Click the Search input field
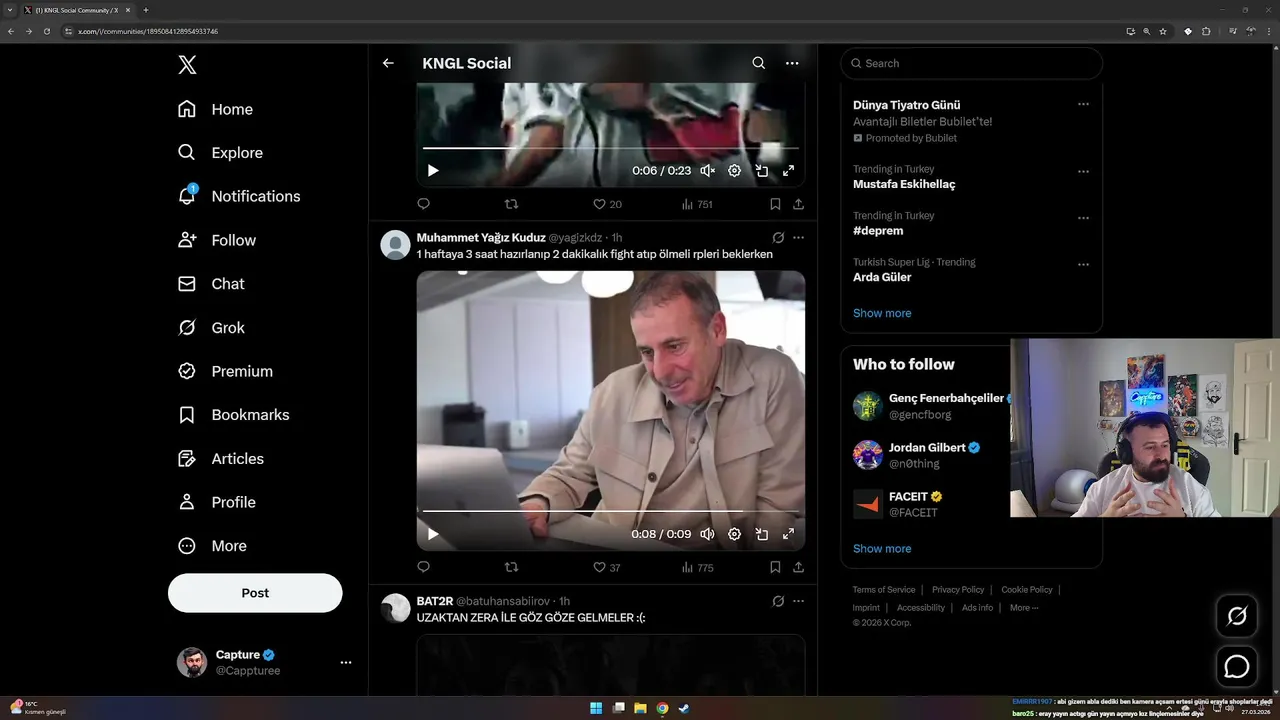1280x720 pixels. (x=971, y=63)
